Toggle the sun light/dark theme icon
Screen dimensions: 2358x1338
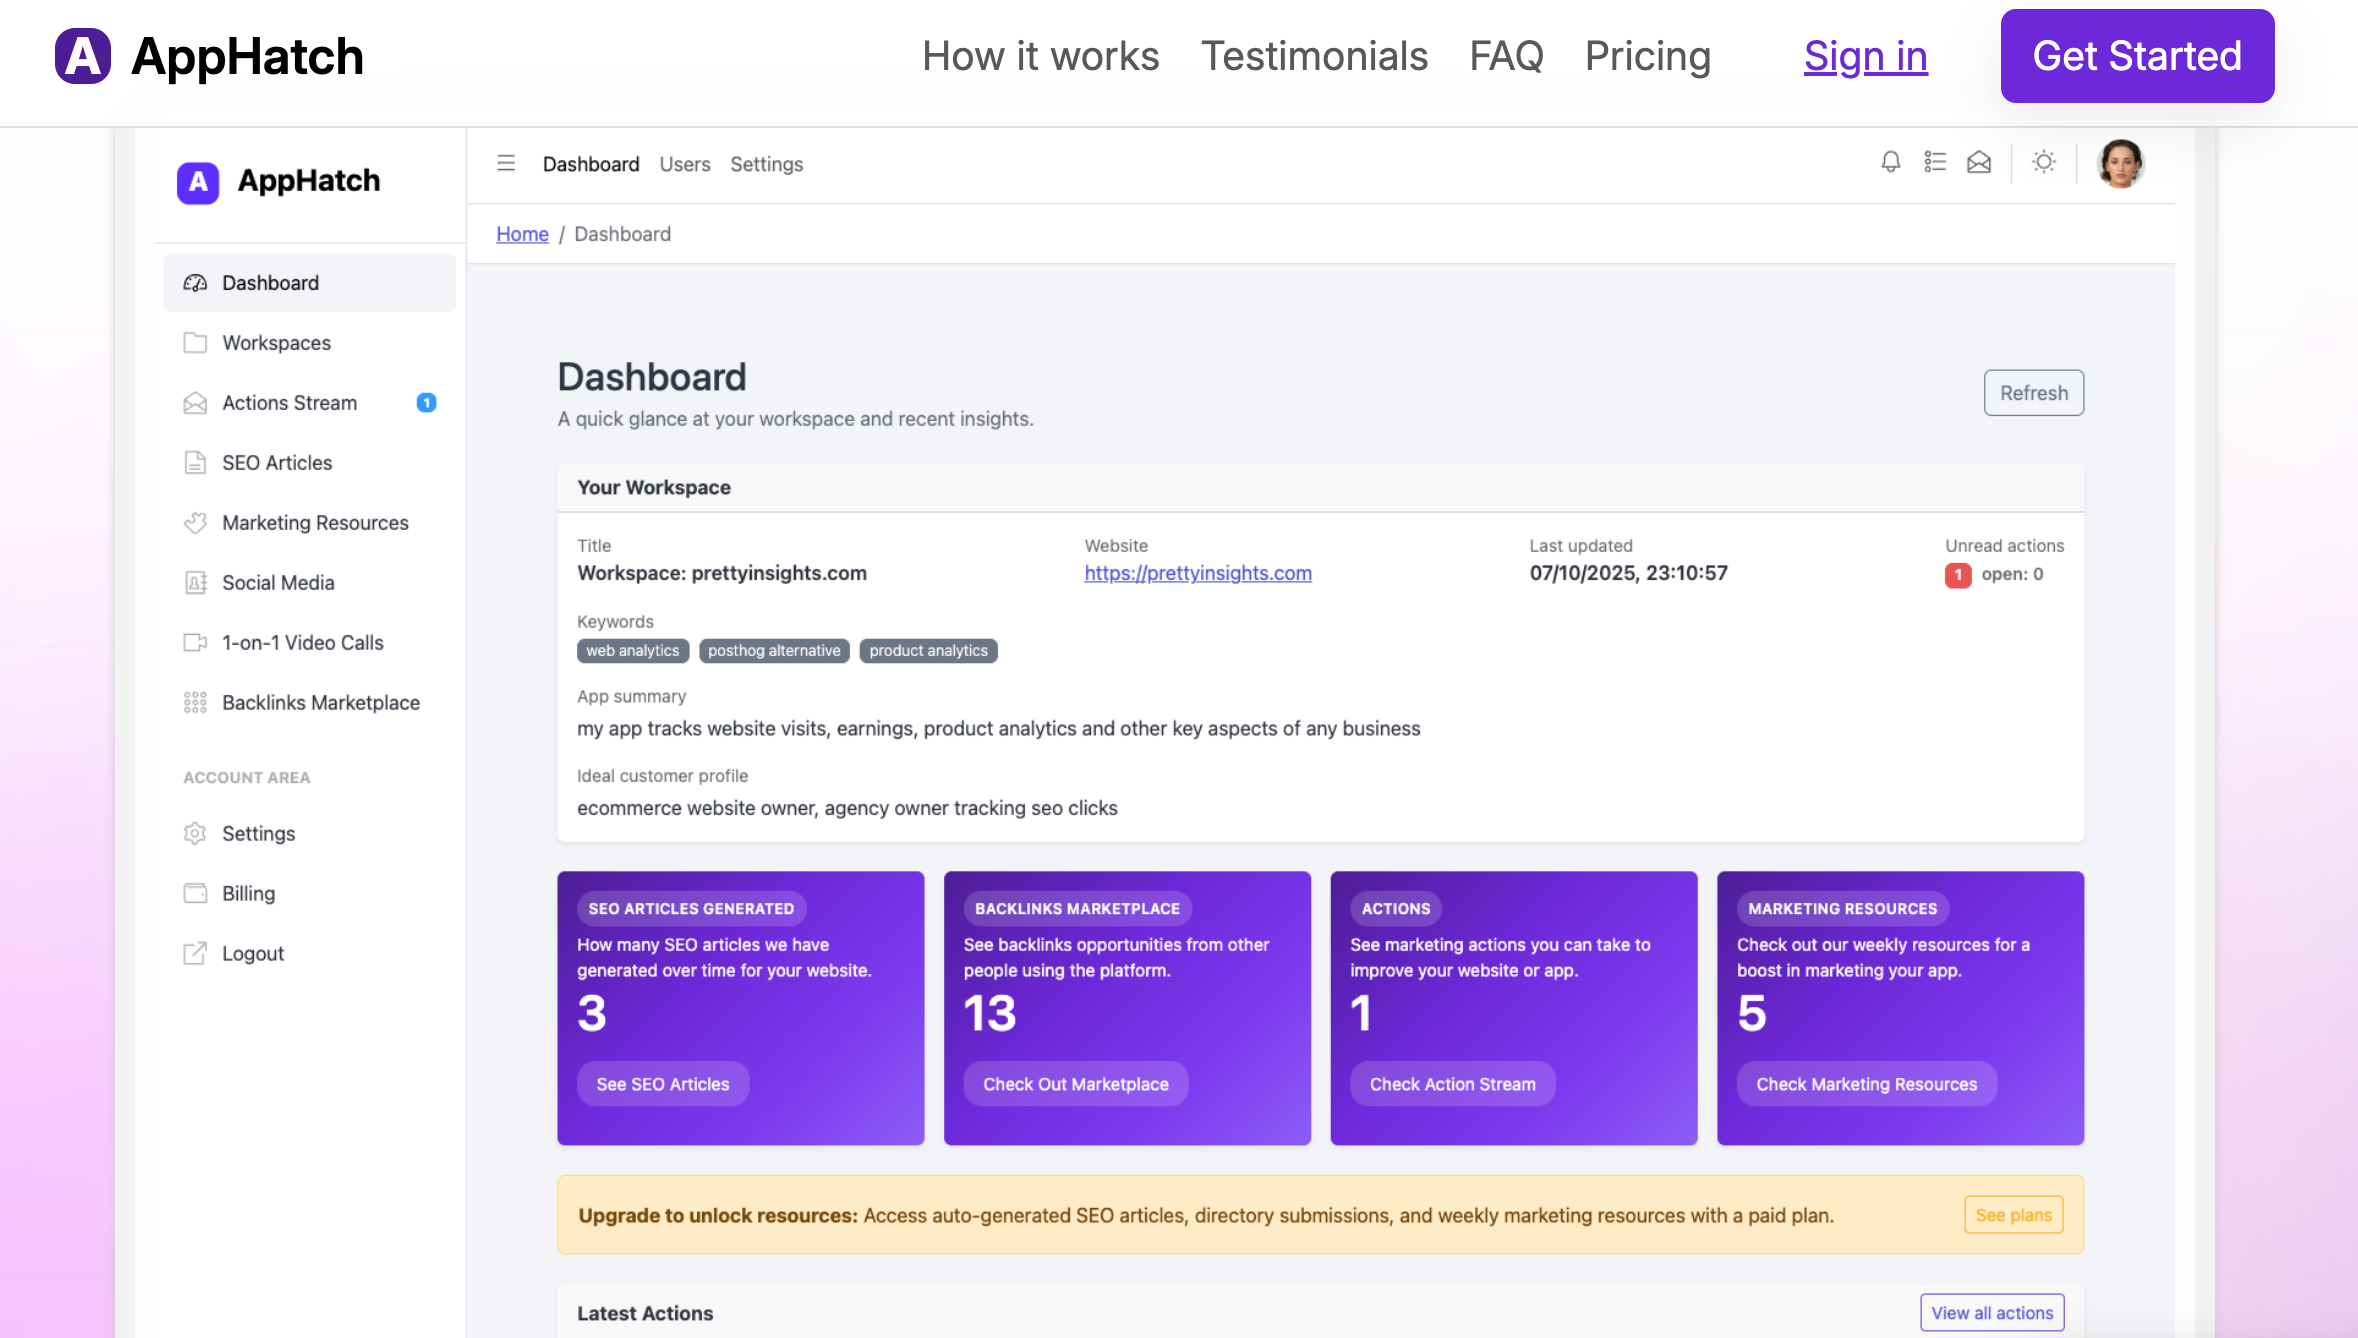[2044, 162]
